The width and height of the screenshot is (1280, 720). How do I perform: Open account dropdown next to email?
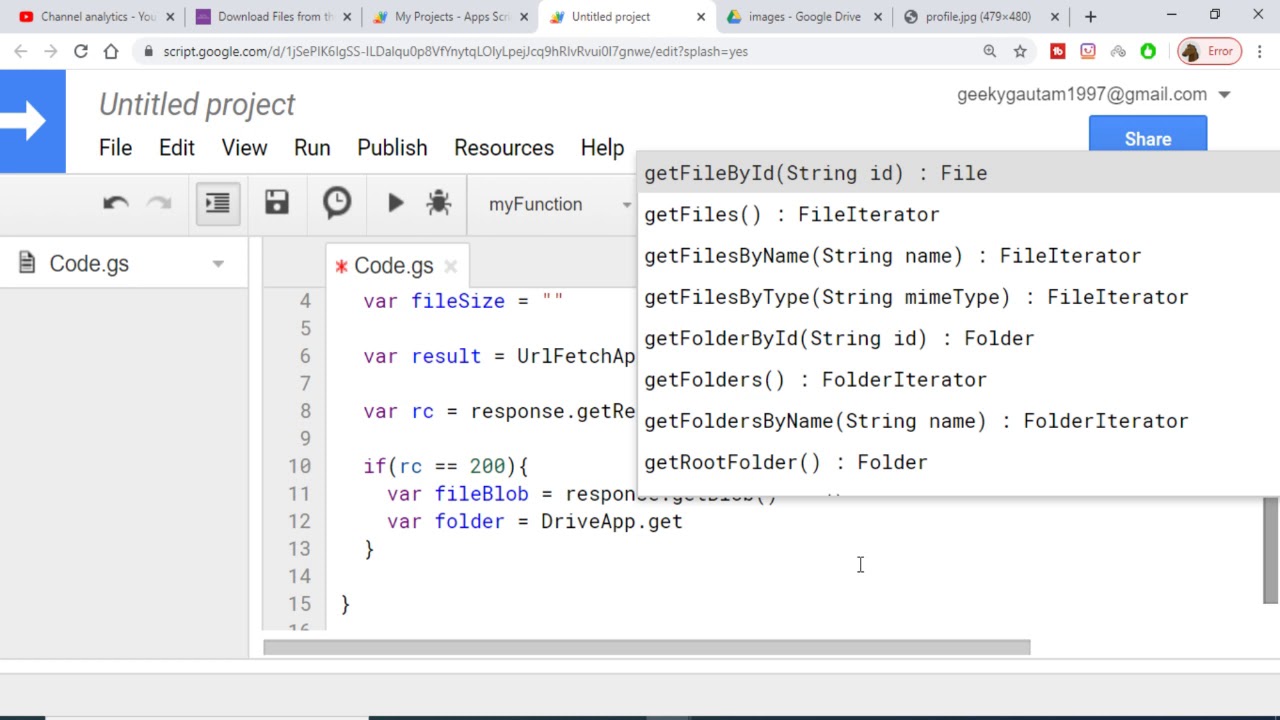1224,95
